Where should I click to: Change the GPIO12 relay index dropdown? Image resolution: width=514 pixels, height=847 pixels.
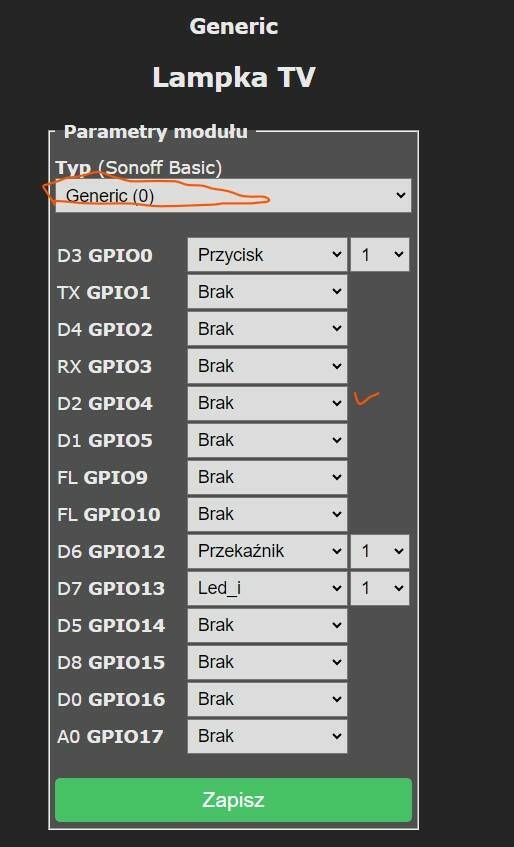380,551
